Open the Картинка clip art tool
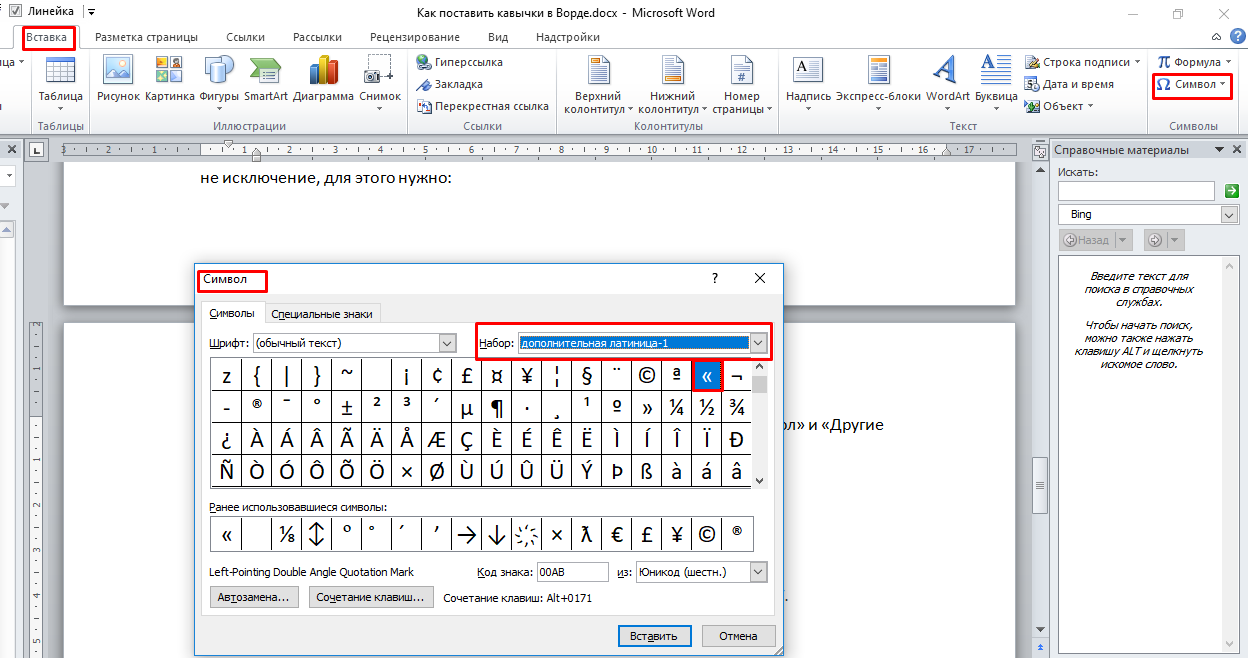The width and height of the screenshot is (1248, 658). [x=169, y=79]
